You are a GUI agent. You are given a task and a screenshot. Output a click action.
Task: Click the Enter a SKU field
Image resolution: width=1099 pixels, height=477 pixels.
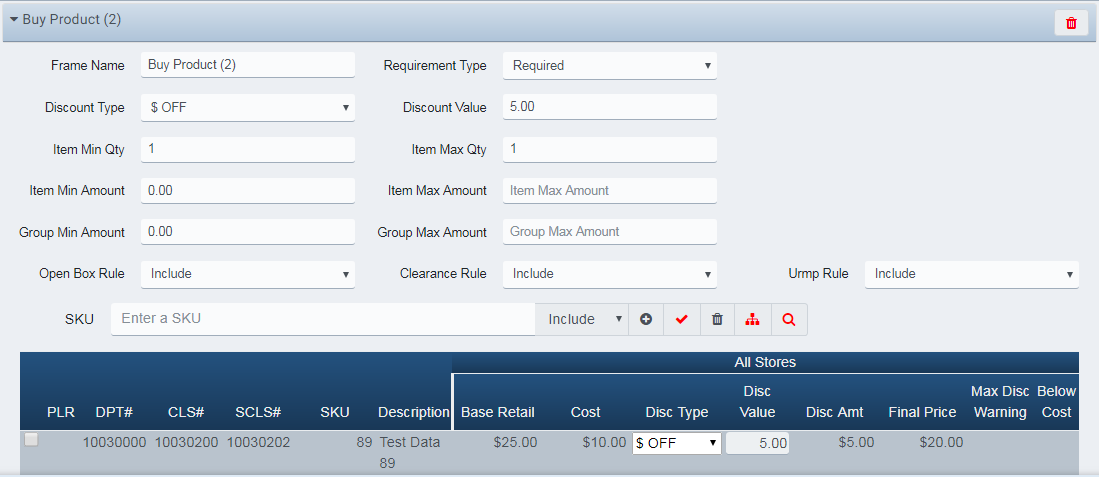323,319
